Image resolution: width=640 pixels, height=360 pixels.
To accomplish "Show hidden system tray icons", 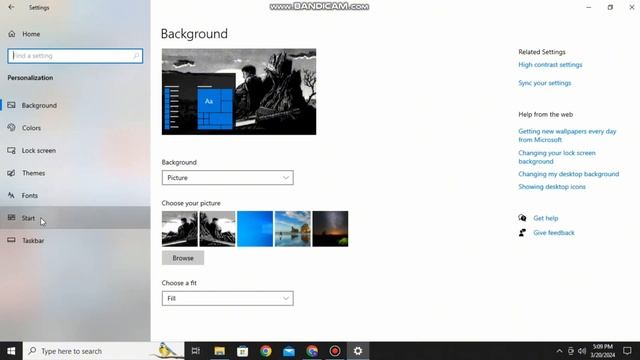I will coord(559,351).
